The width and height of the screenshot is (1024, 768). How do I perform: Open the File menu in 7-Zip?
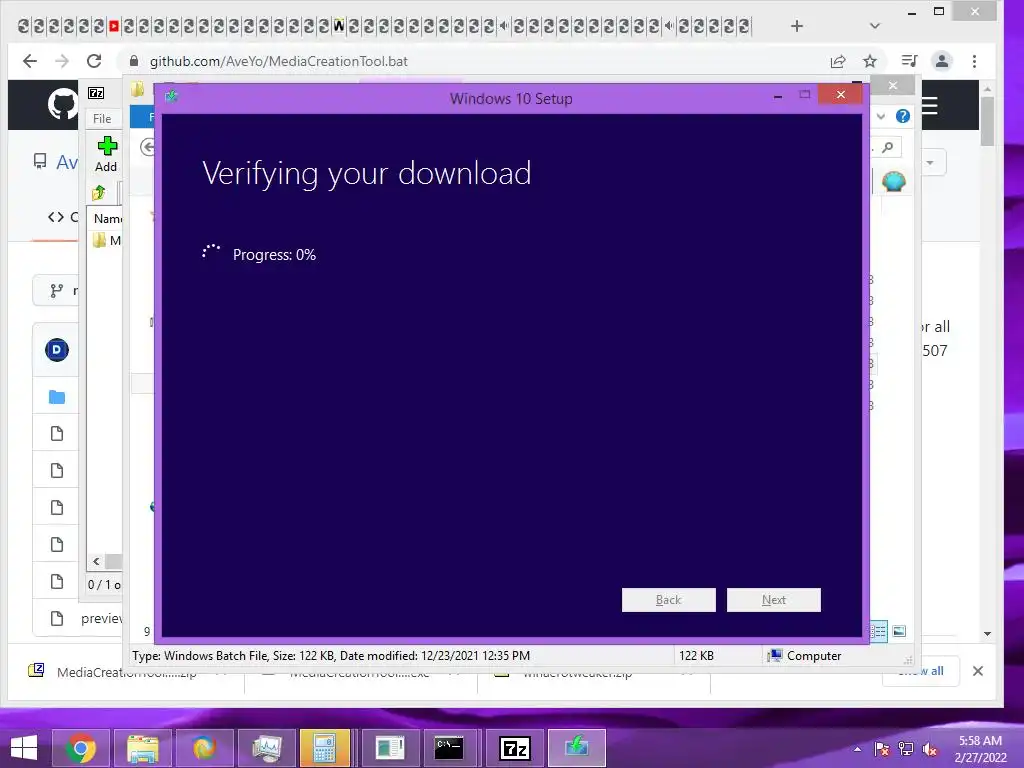coord(102,118)
